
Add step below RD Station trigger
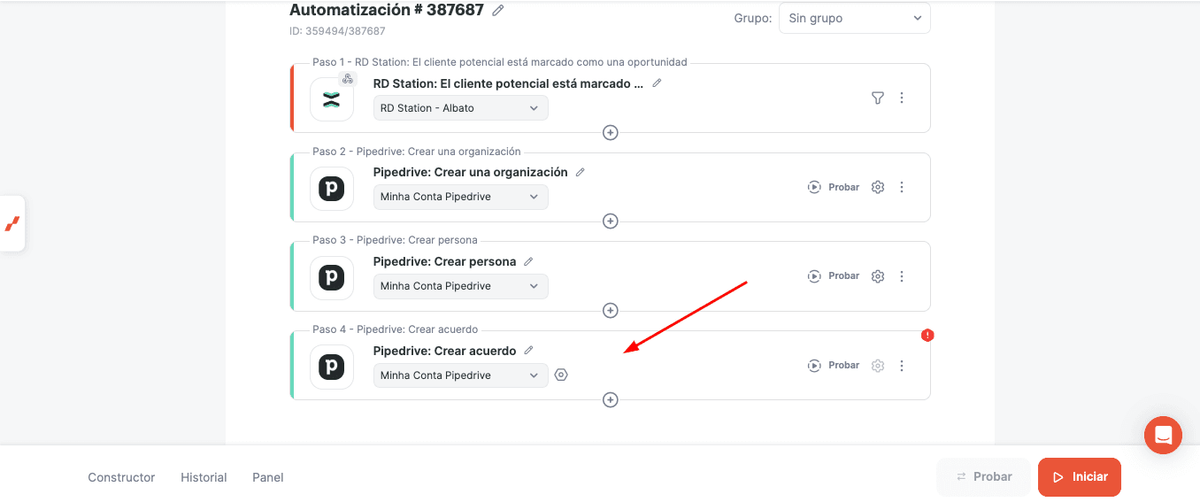(610, 133)
